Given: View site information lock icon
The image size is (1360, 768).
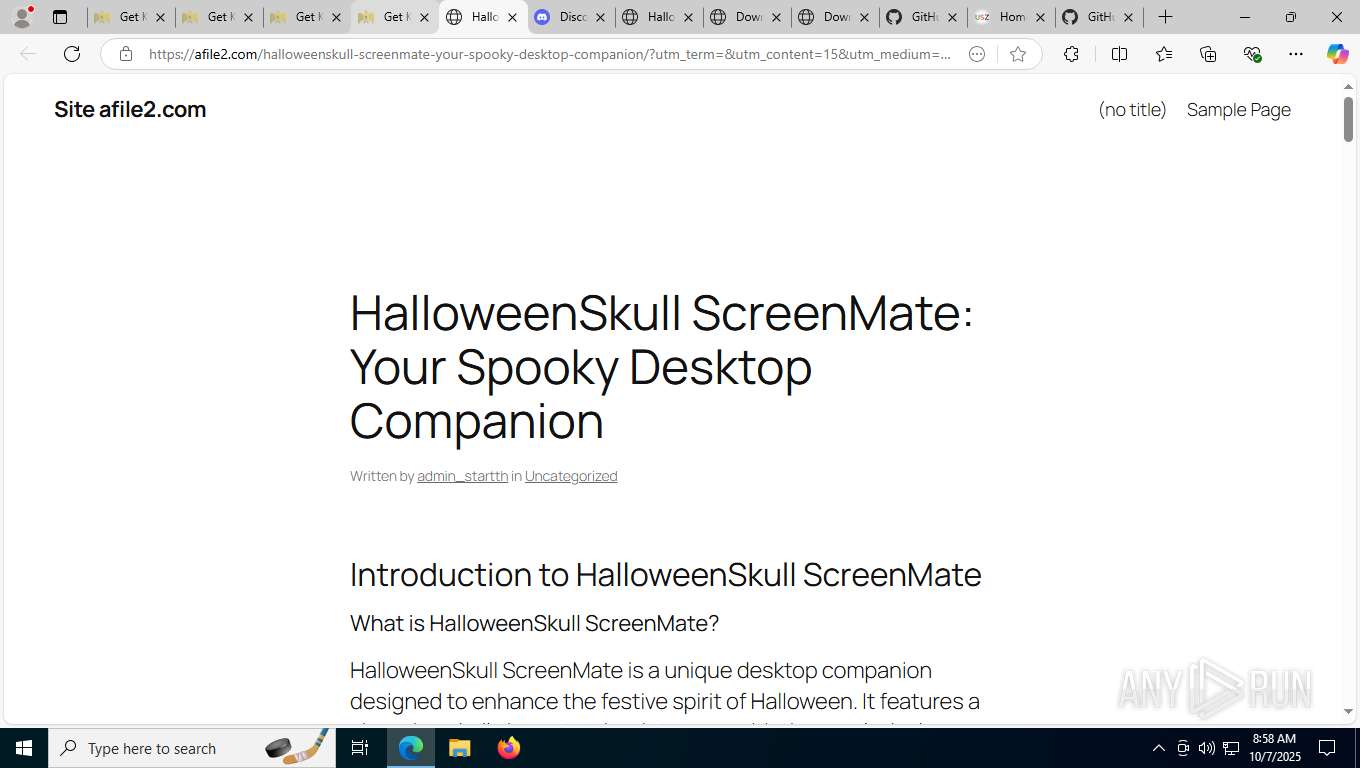Looking at the screenshot, I should pos(125,54).
